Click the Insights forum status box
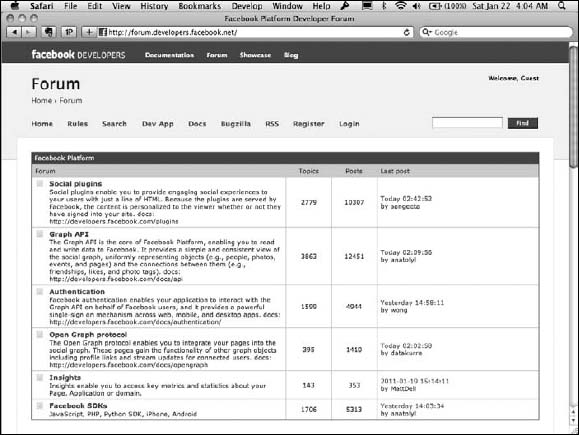The height and width of the screenshot is (435, 579). [x=40, y=377]
